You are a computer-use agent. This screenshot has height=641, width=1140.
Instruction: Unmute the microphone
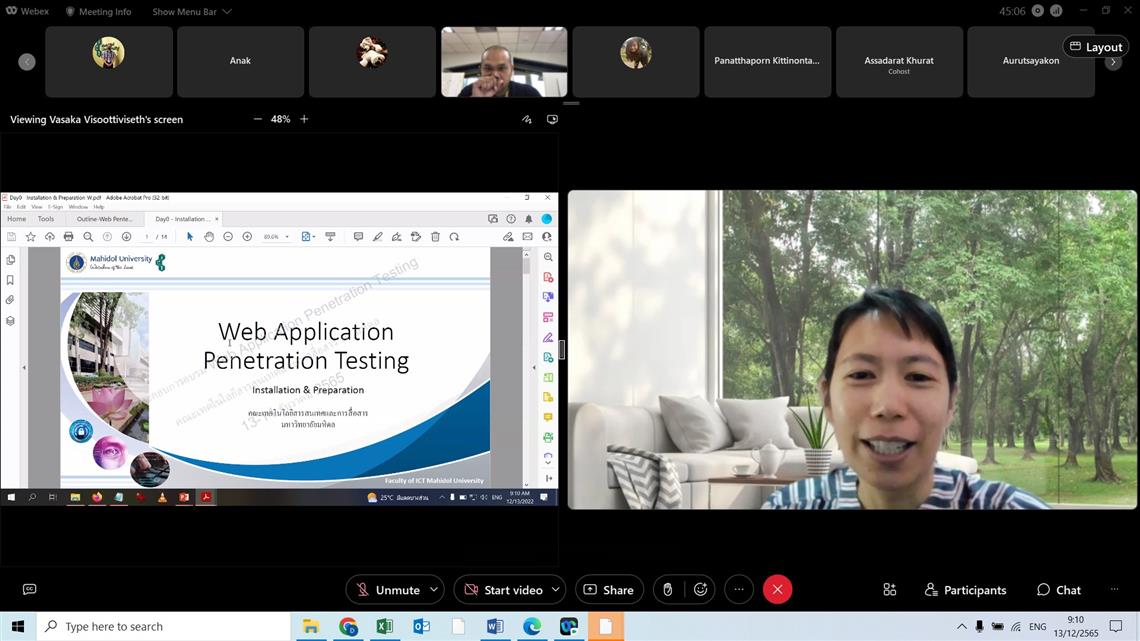point(387,590)
